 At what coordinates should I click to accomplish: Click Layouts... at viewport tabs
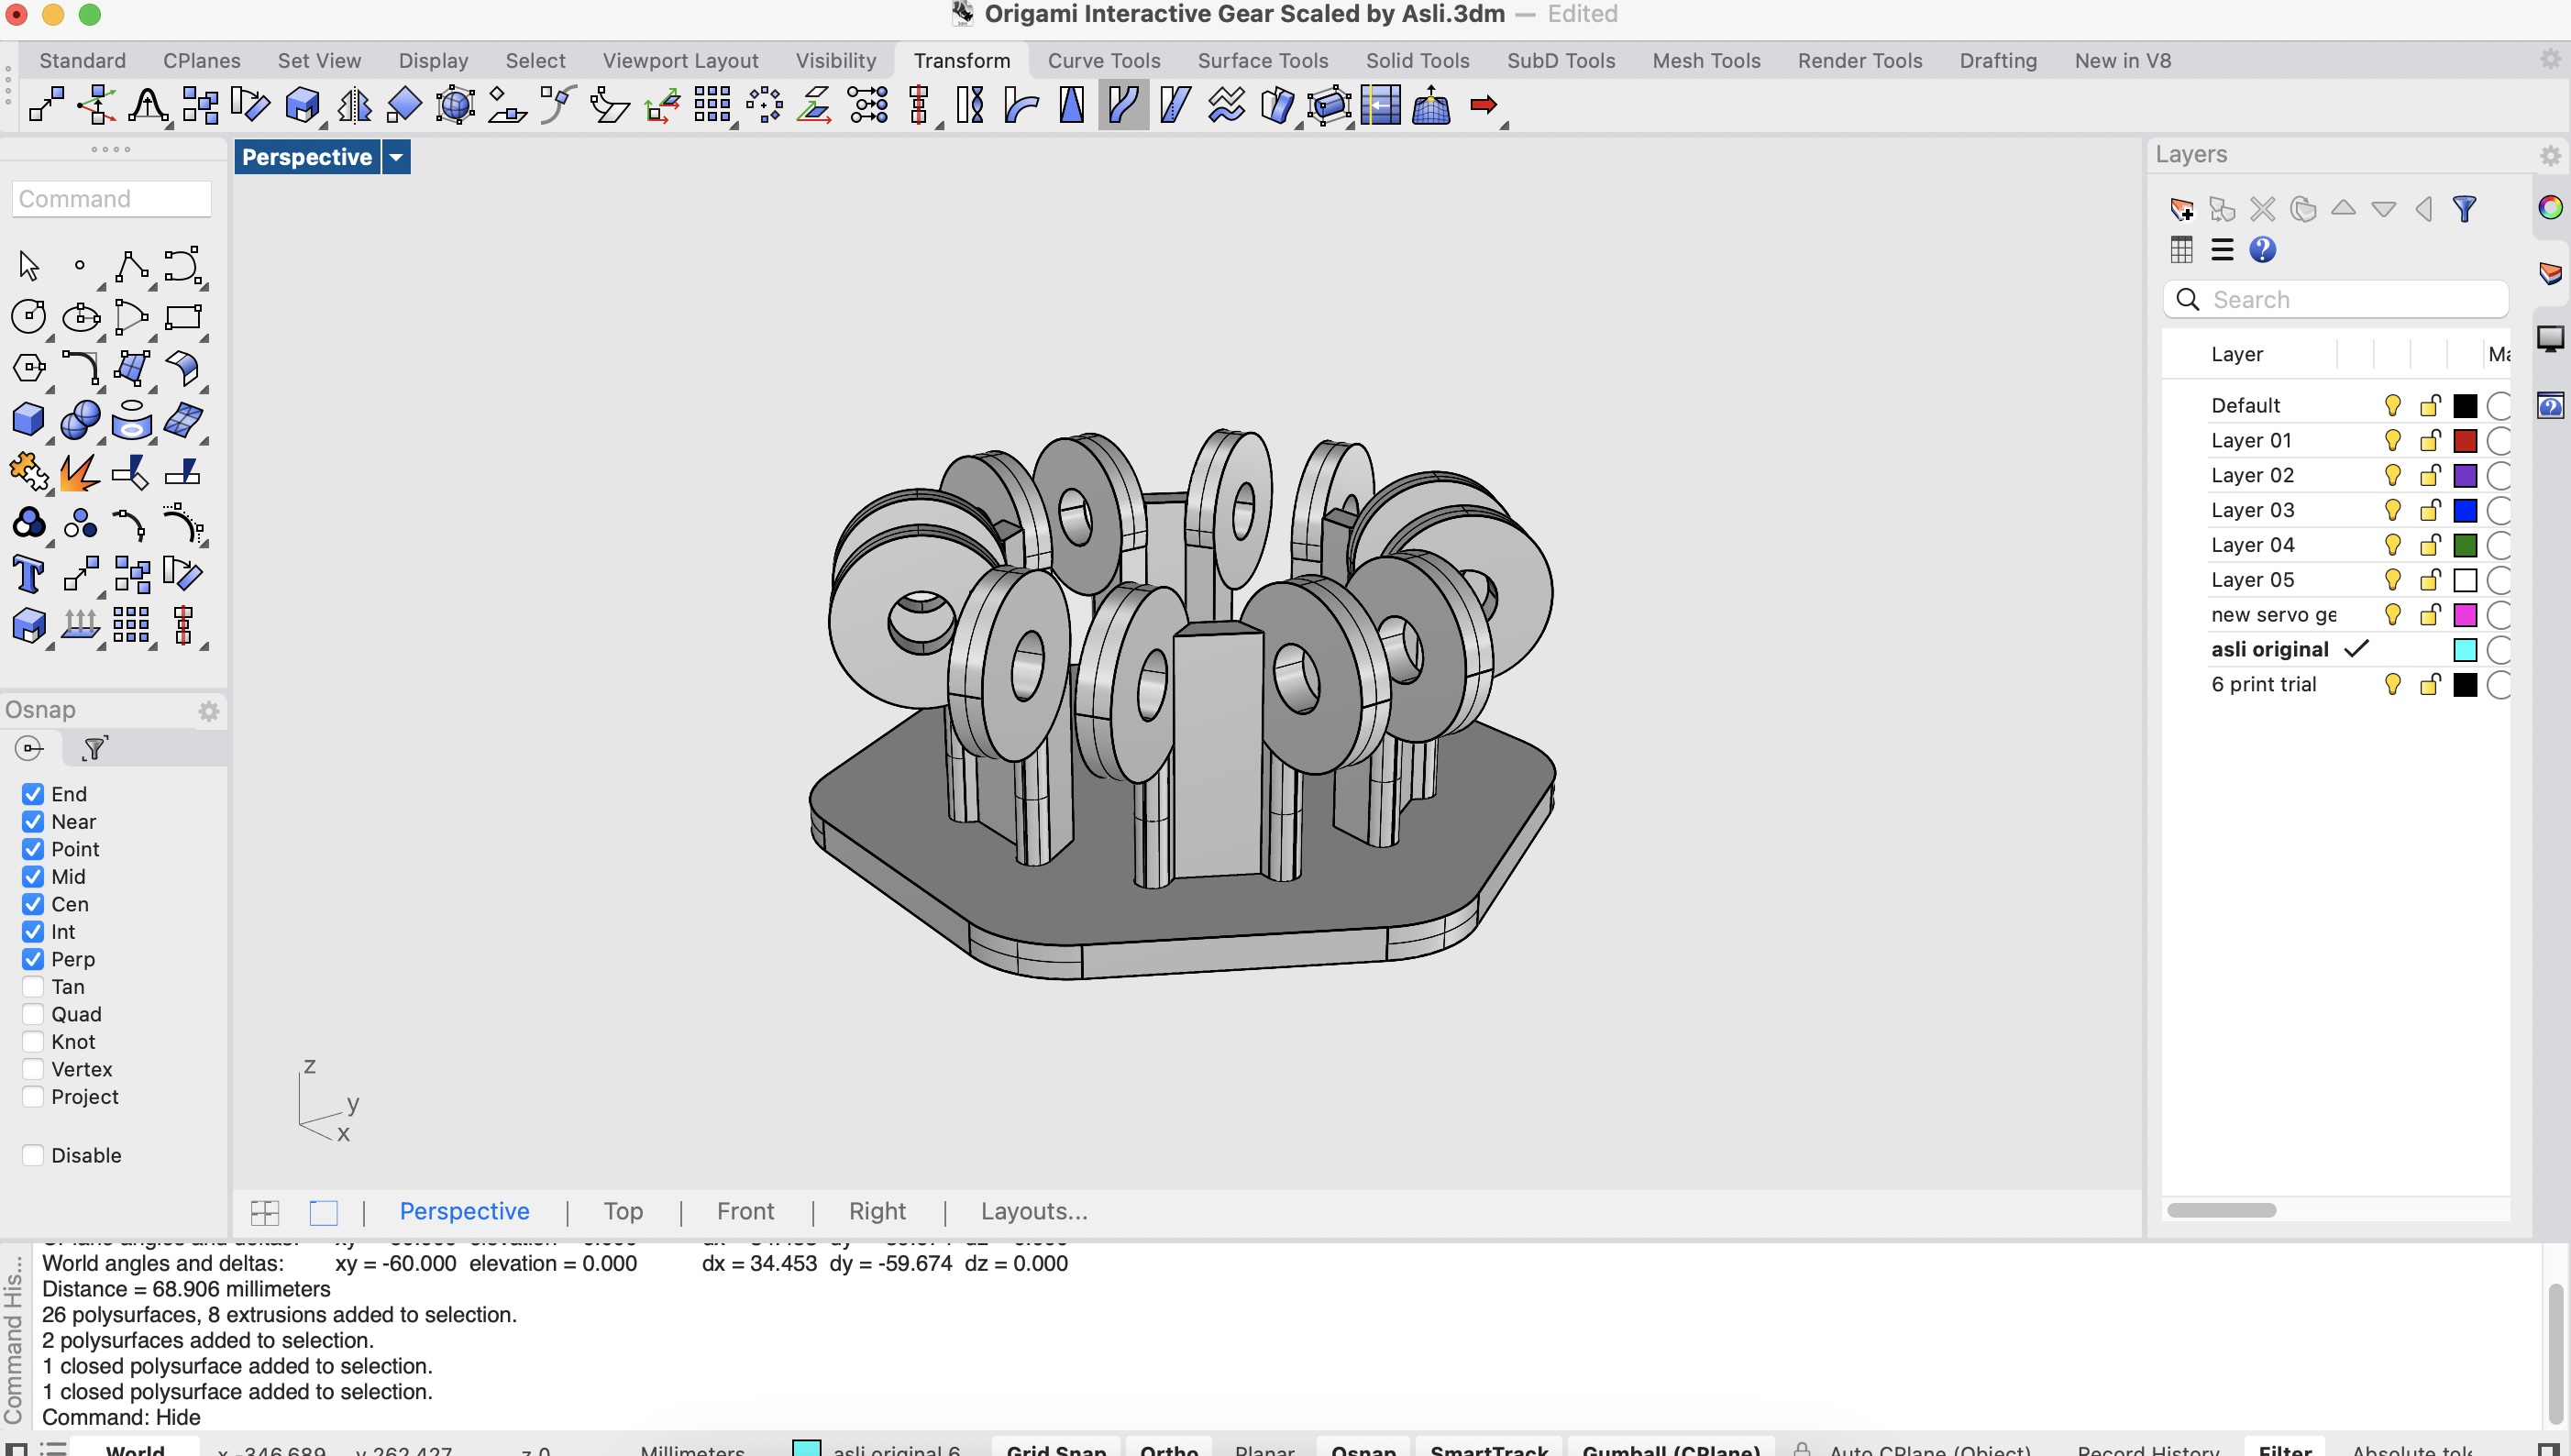coord(1033,1211)
